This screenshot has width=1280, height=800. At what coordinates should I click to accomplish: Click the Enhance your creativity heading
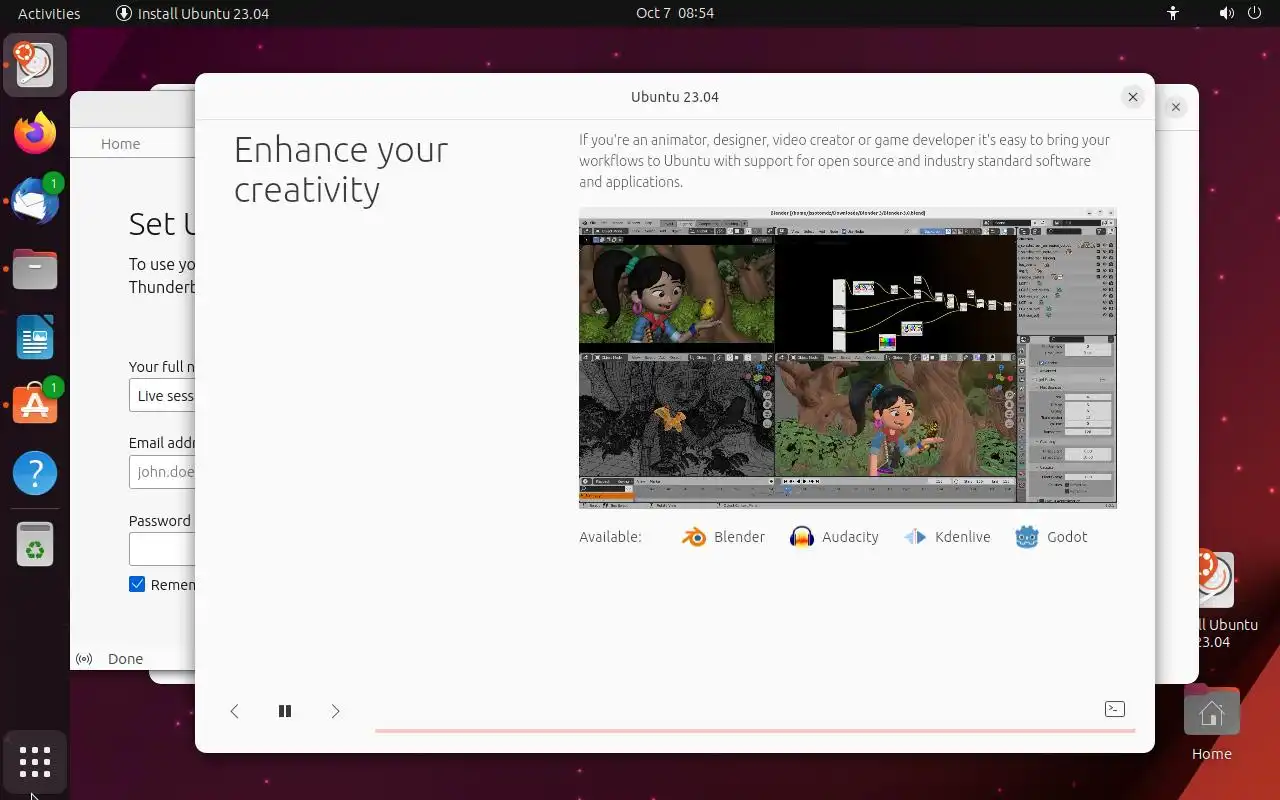(x=341, y=169)
